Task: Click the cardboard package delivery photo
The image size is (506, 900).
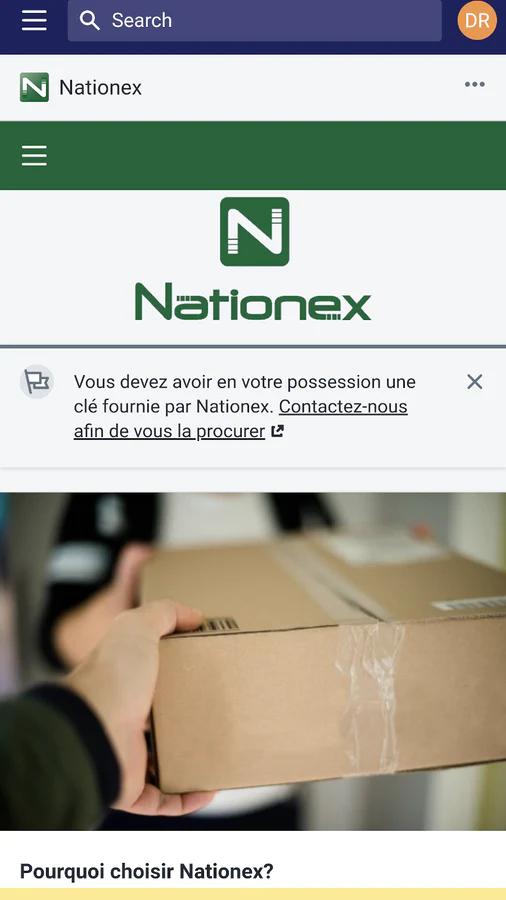Action: click(x=253, y=661)
